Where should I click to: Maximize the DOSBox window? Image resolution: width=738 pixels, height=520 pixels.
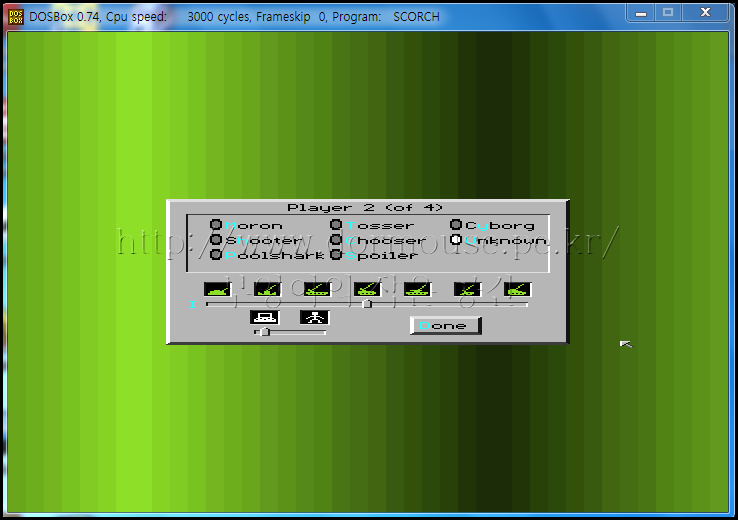(x=668, y=13)
